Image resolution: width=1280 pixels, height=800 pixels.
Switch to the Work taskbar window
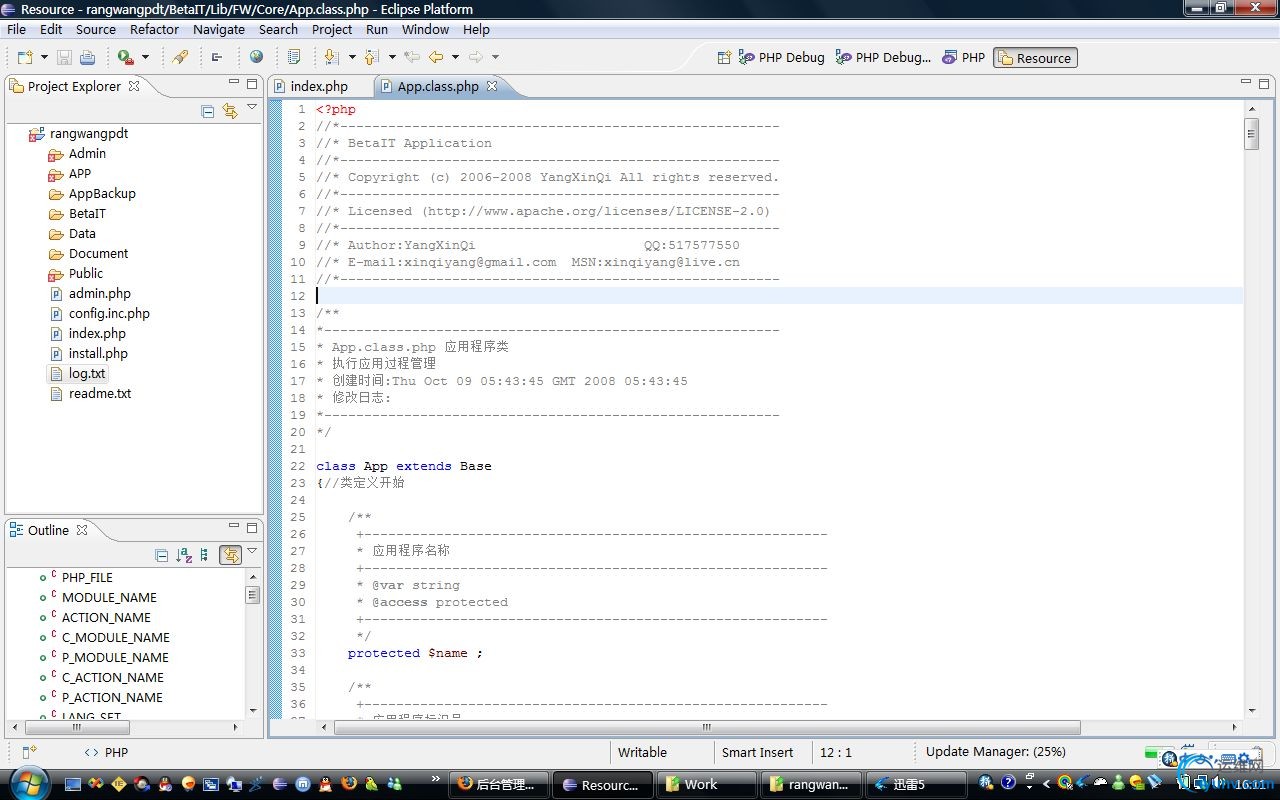pos(709,784)
